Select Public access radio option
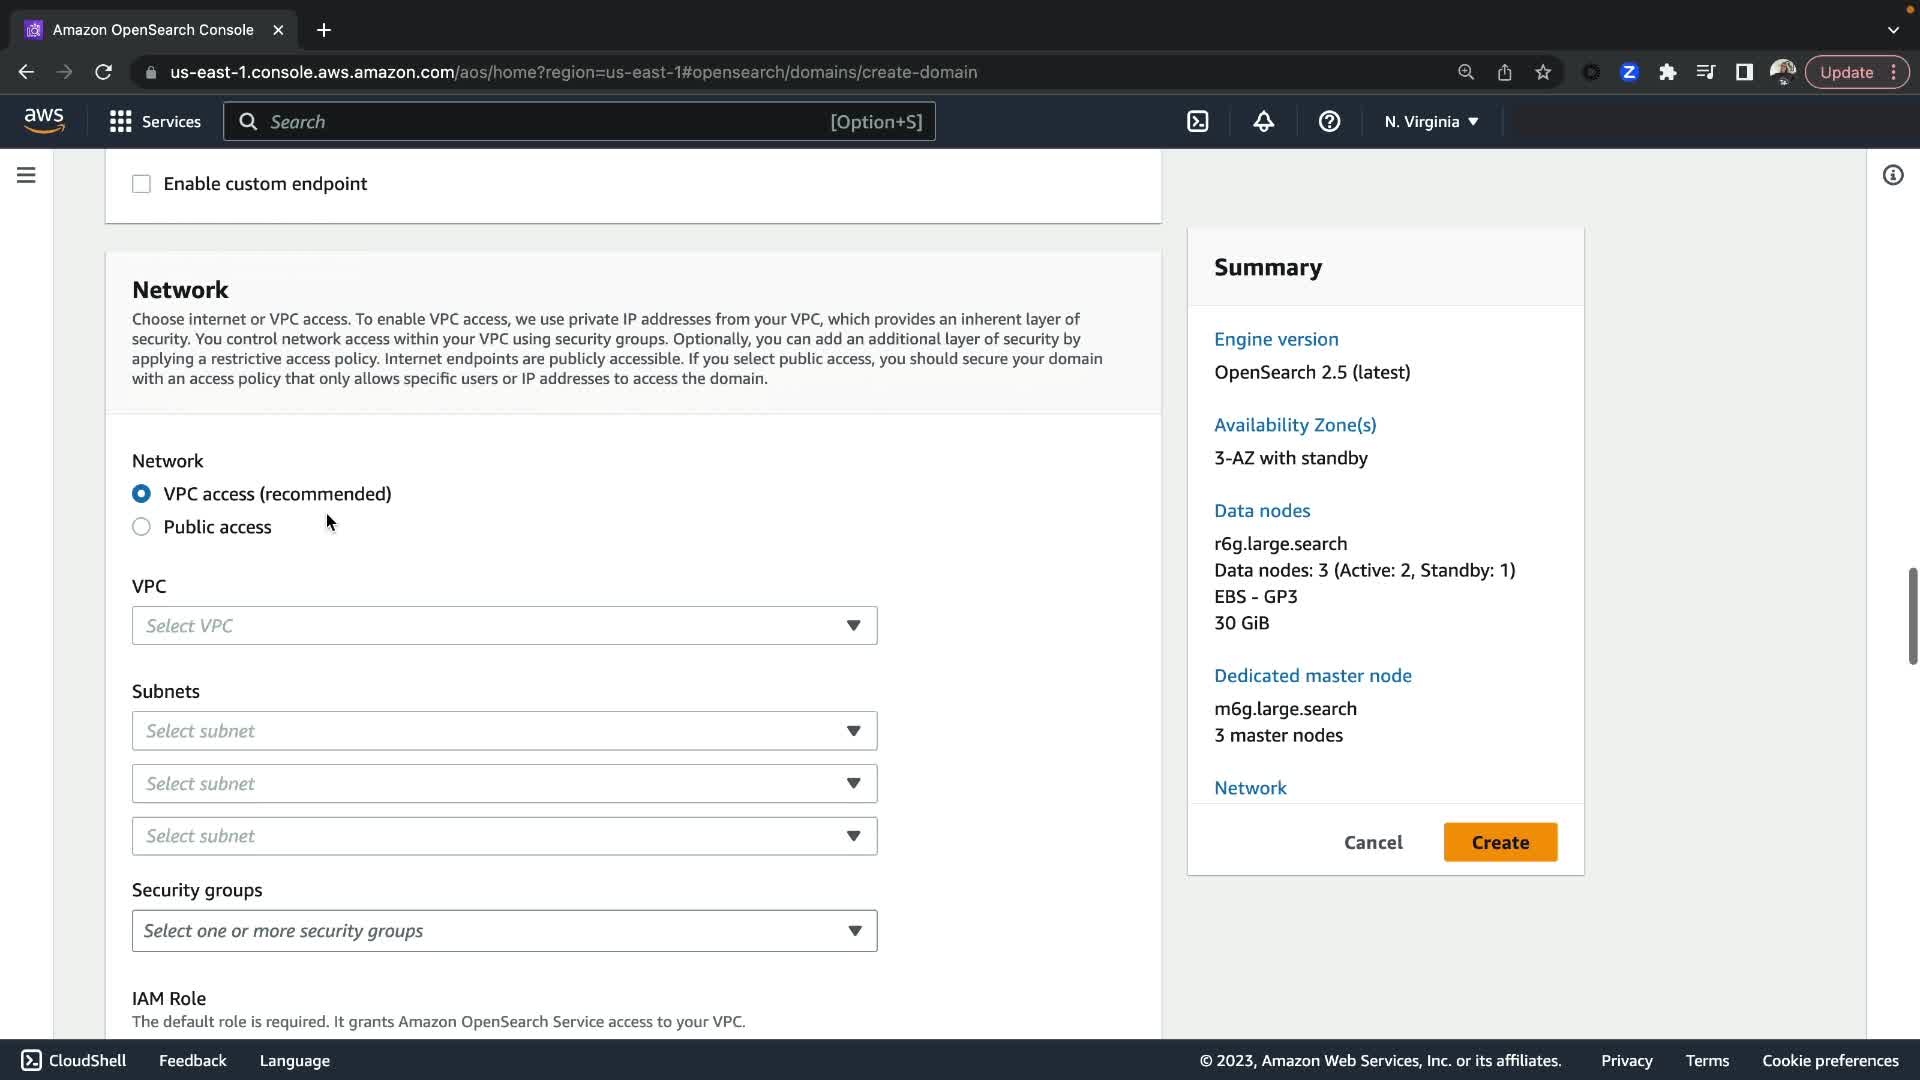1920x1080 pixels. pos(141,527)
